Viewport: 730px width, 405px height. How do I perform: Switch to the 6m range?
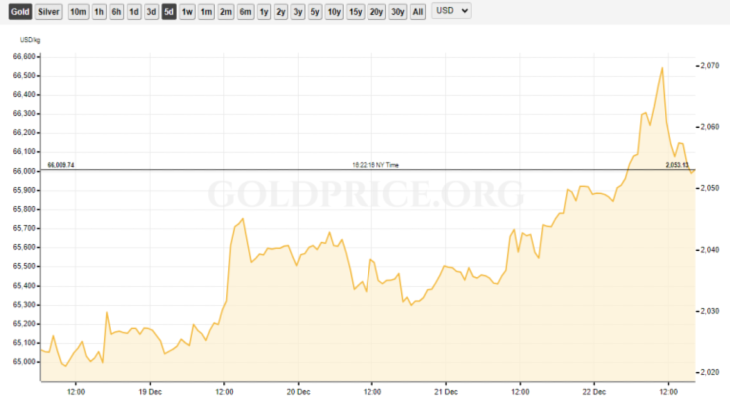coord(245,12)
